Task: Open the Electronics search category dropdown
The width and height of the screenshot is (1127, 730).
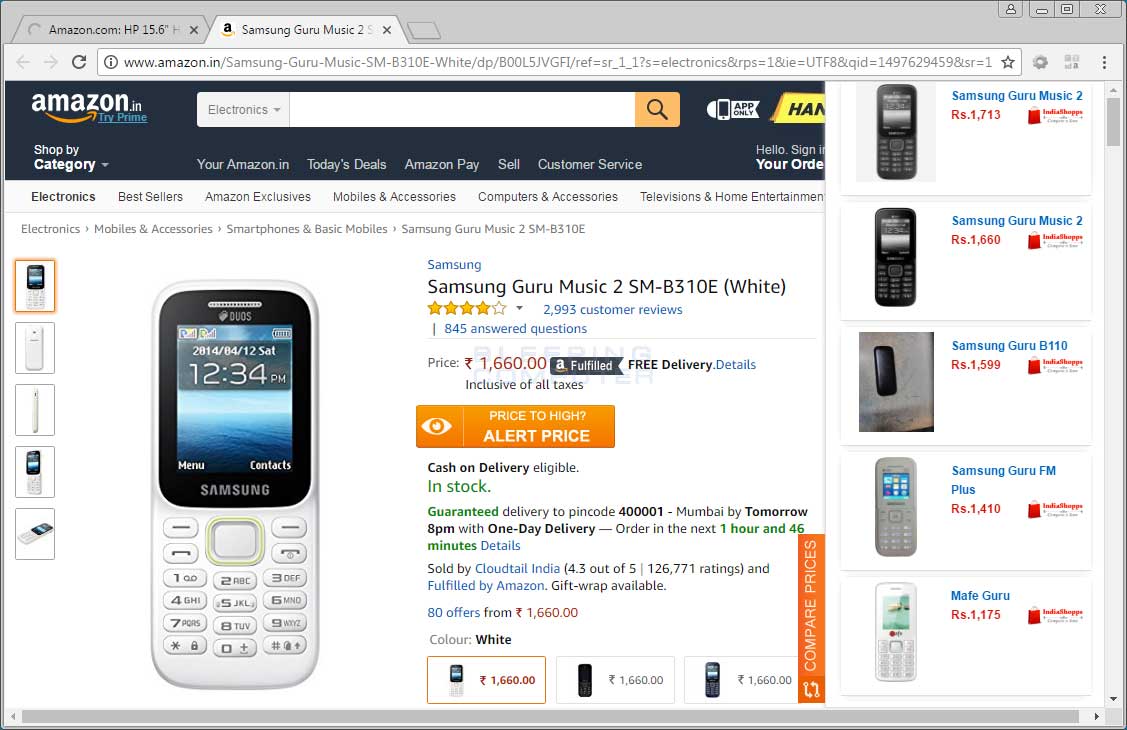Action: [244, 109]
